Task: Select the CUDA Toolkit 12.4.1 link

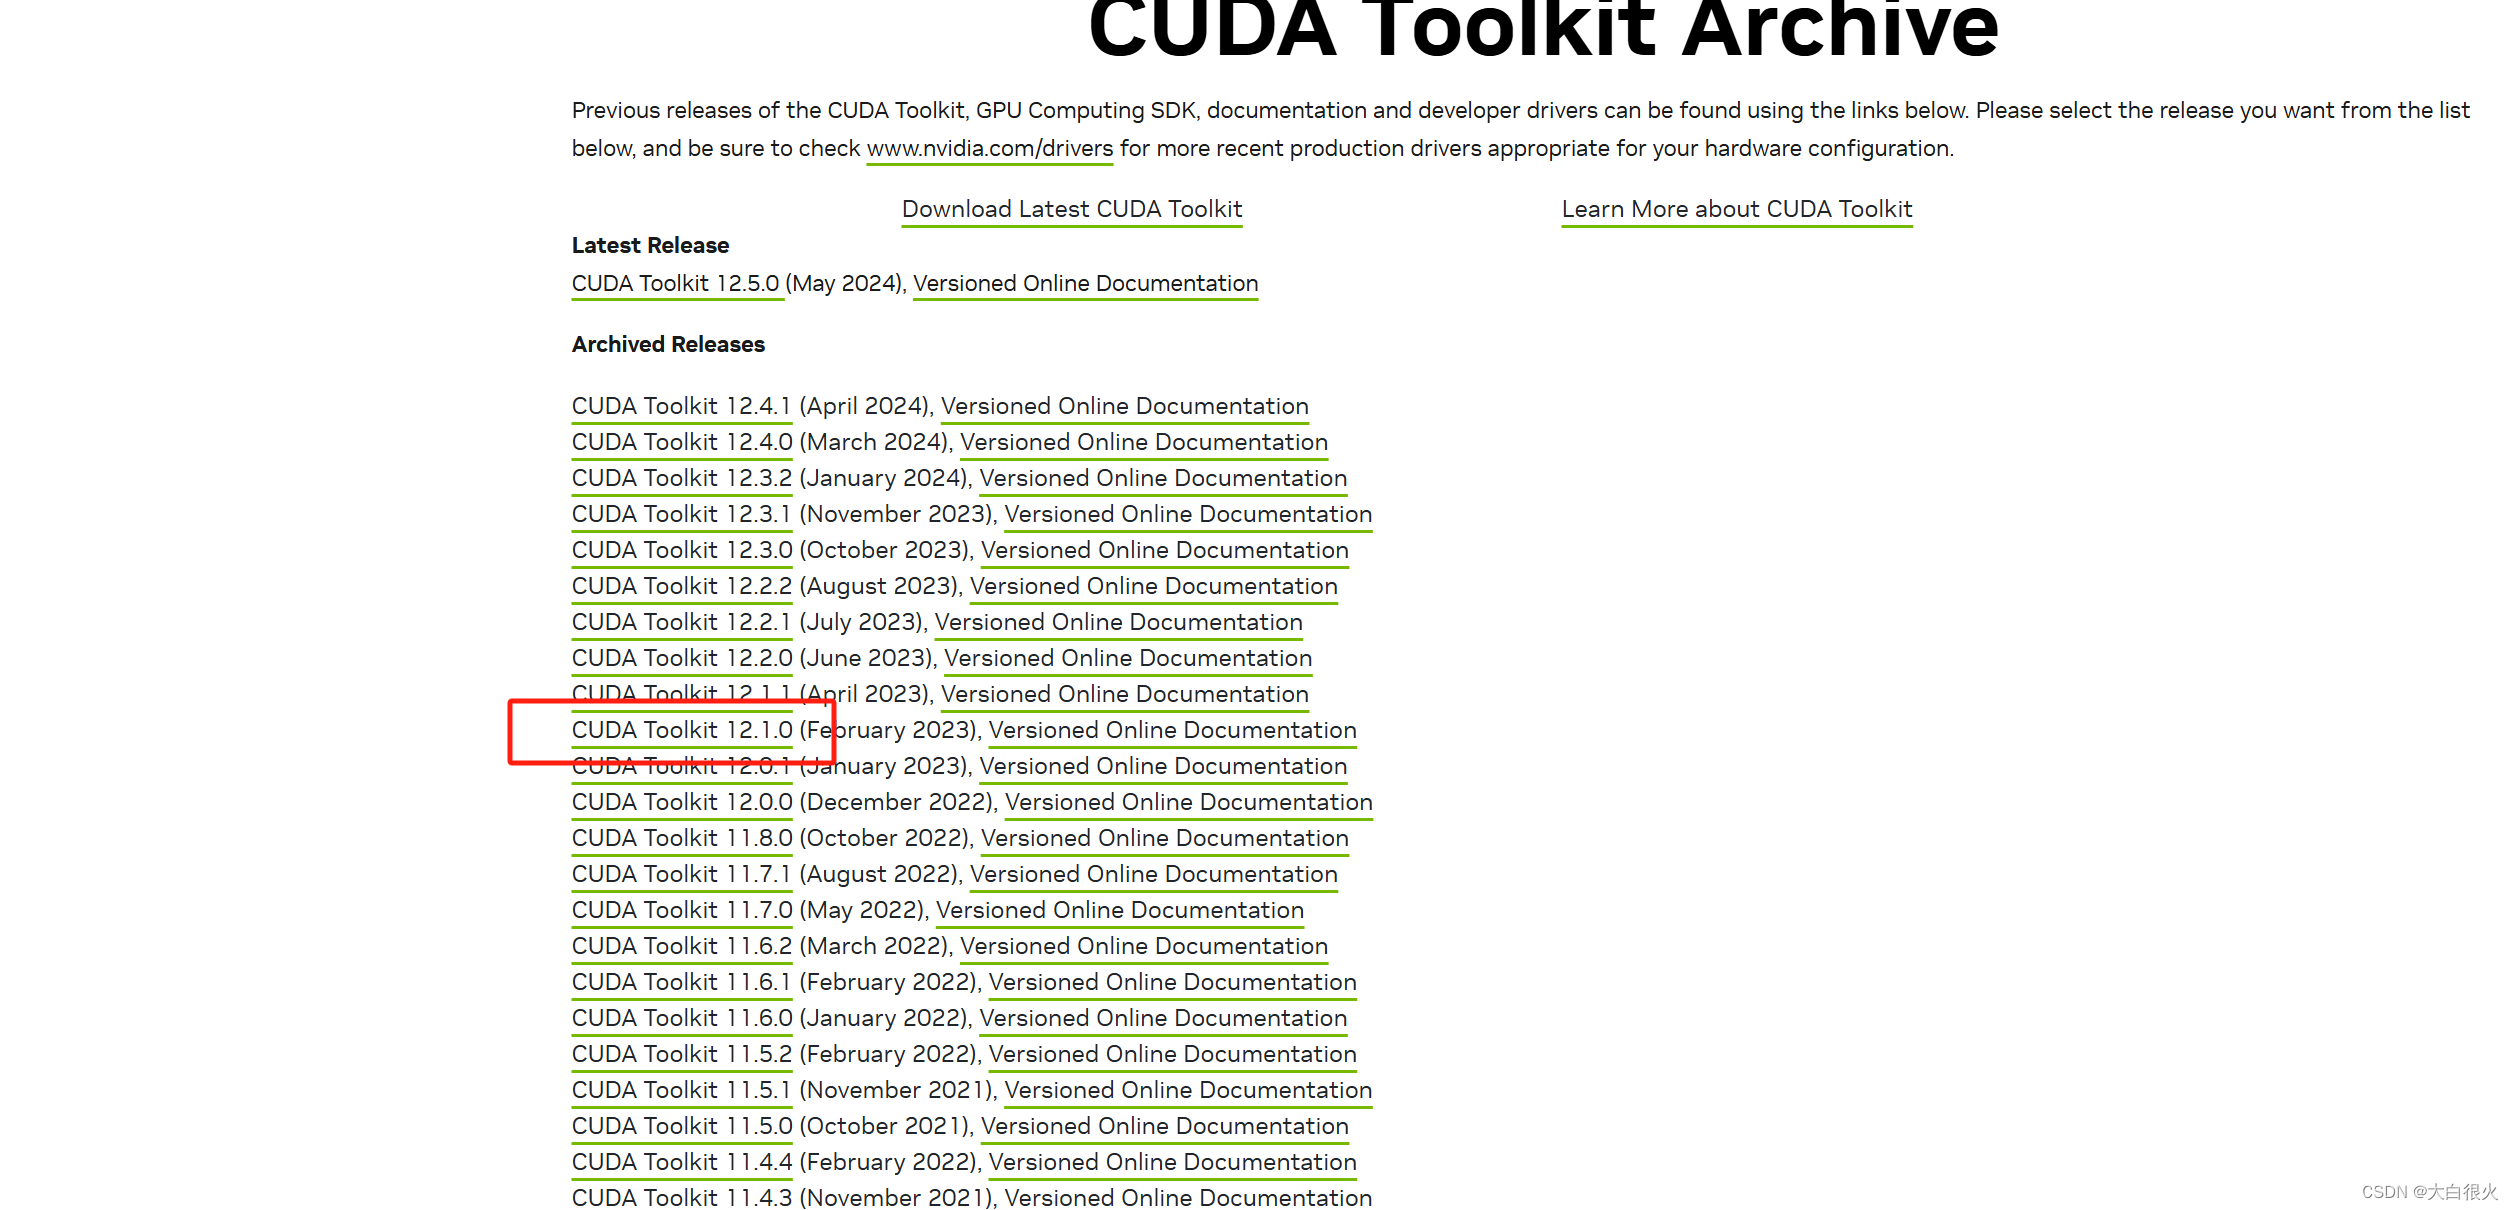Action: pos(681,407)
